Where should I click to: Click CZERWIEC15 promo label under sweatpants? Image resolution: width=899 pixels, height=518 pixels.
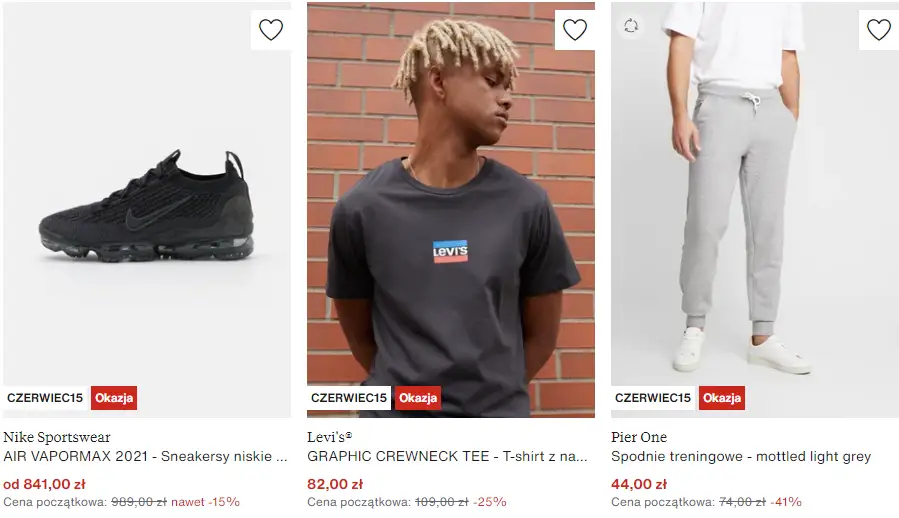[653, 398]
